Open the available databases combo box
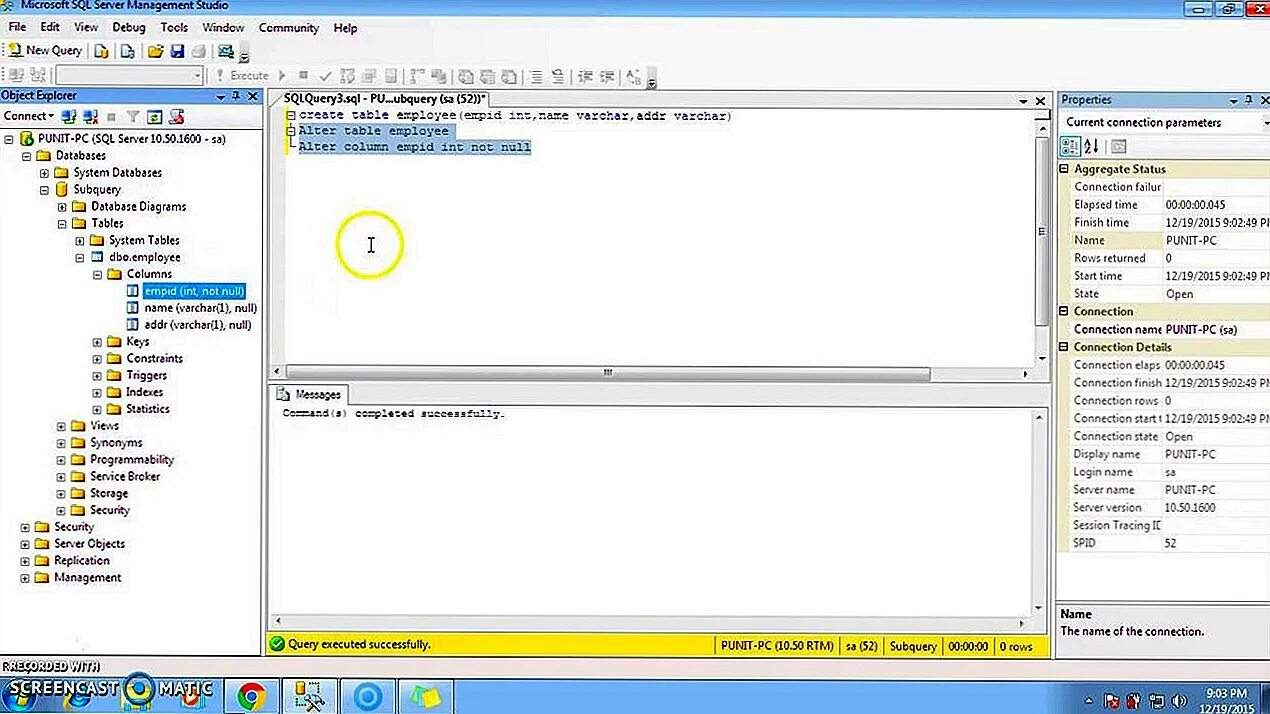This screenshot has height=714, width=1270. pyautogui.click(x=129, y=75)
